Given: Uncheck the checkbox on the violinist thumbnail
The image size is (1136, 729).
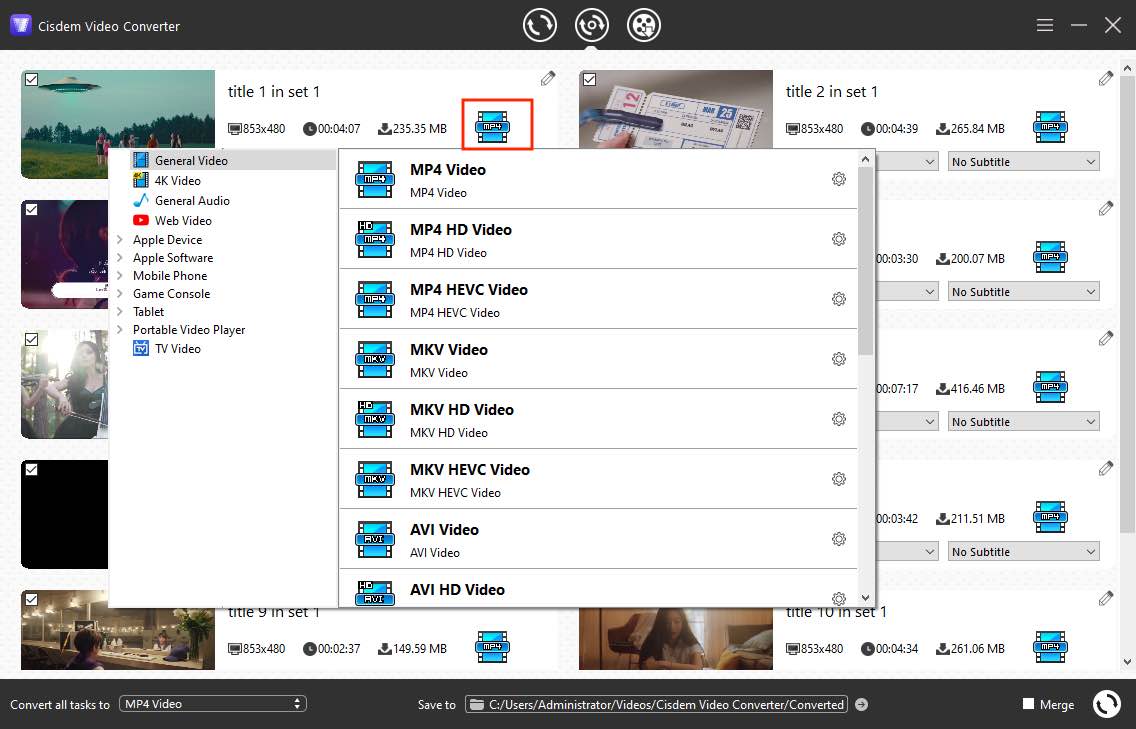Looking at the screenshot, I should pos(31,339).
